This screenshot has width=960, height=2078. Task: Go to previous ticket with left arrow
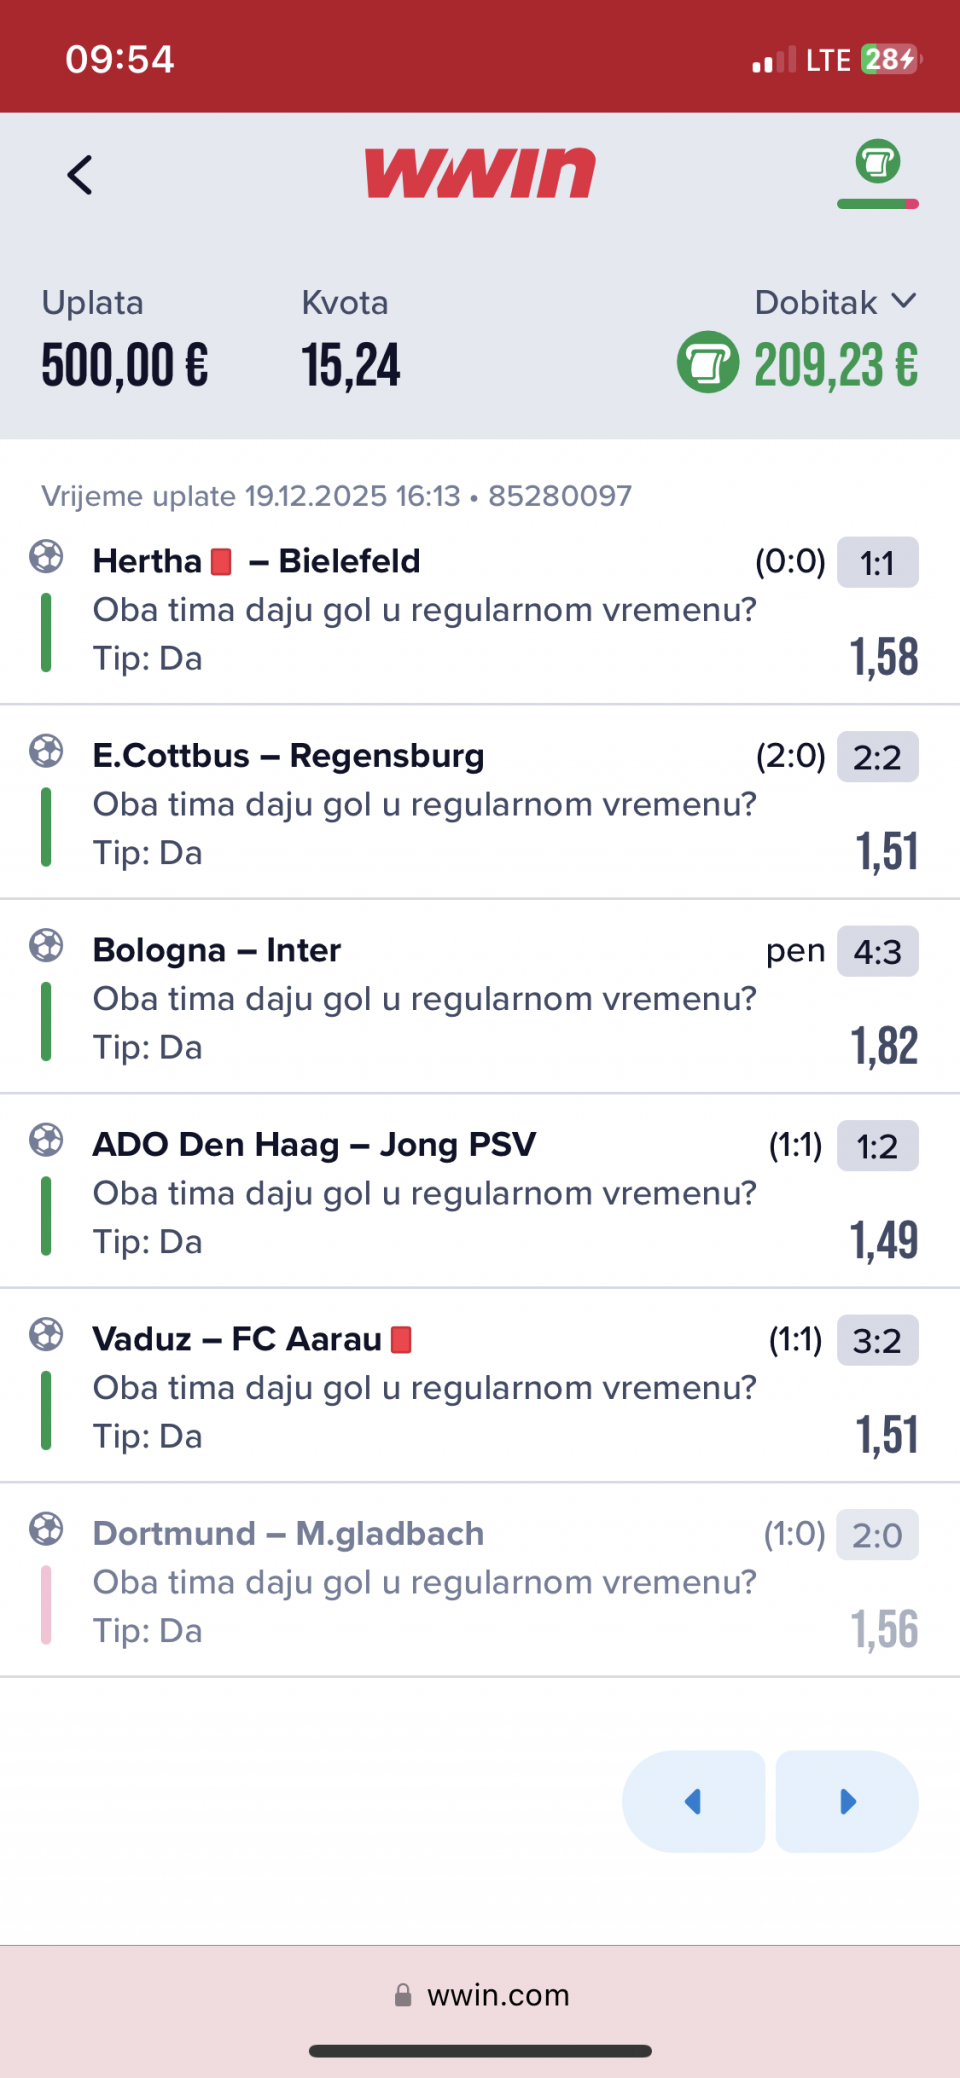[x=693, y=1801]
